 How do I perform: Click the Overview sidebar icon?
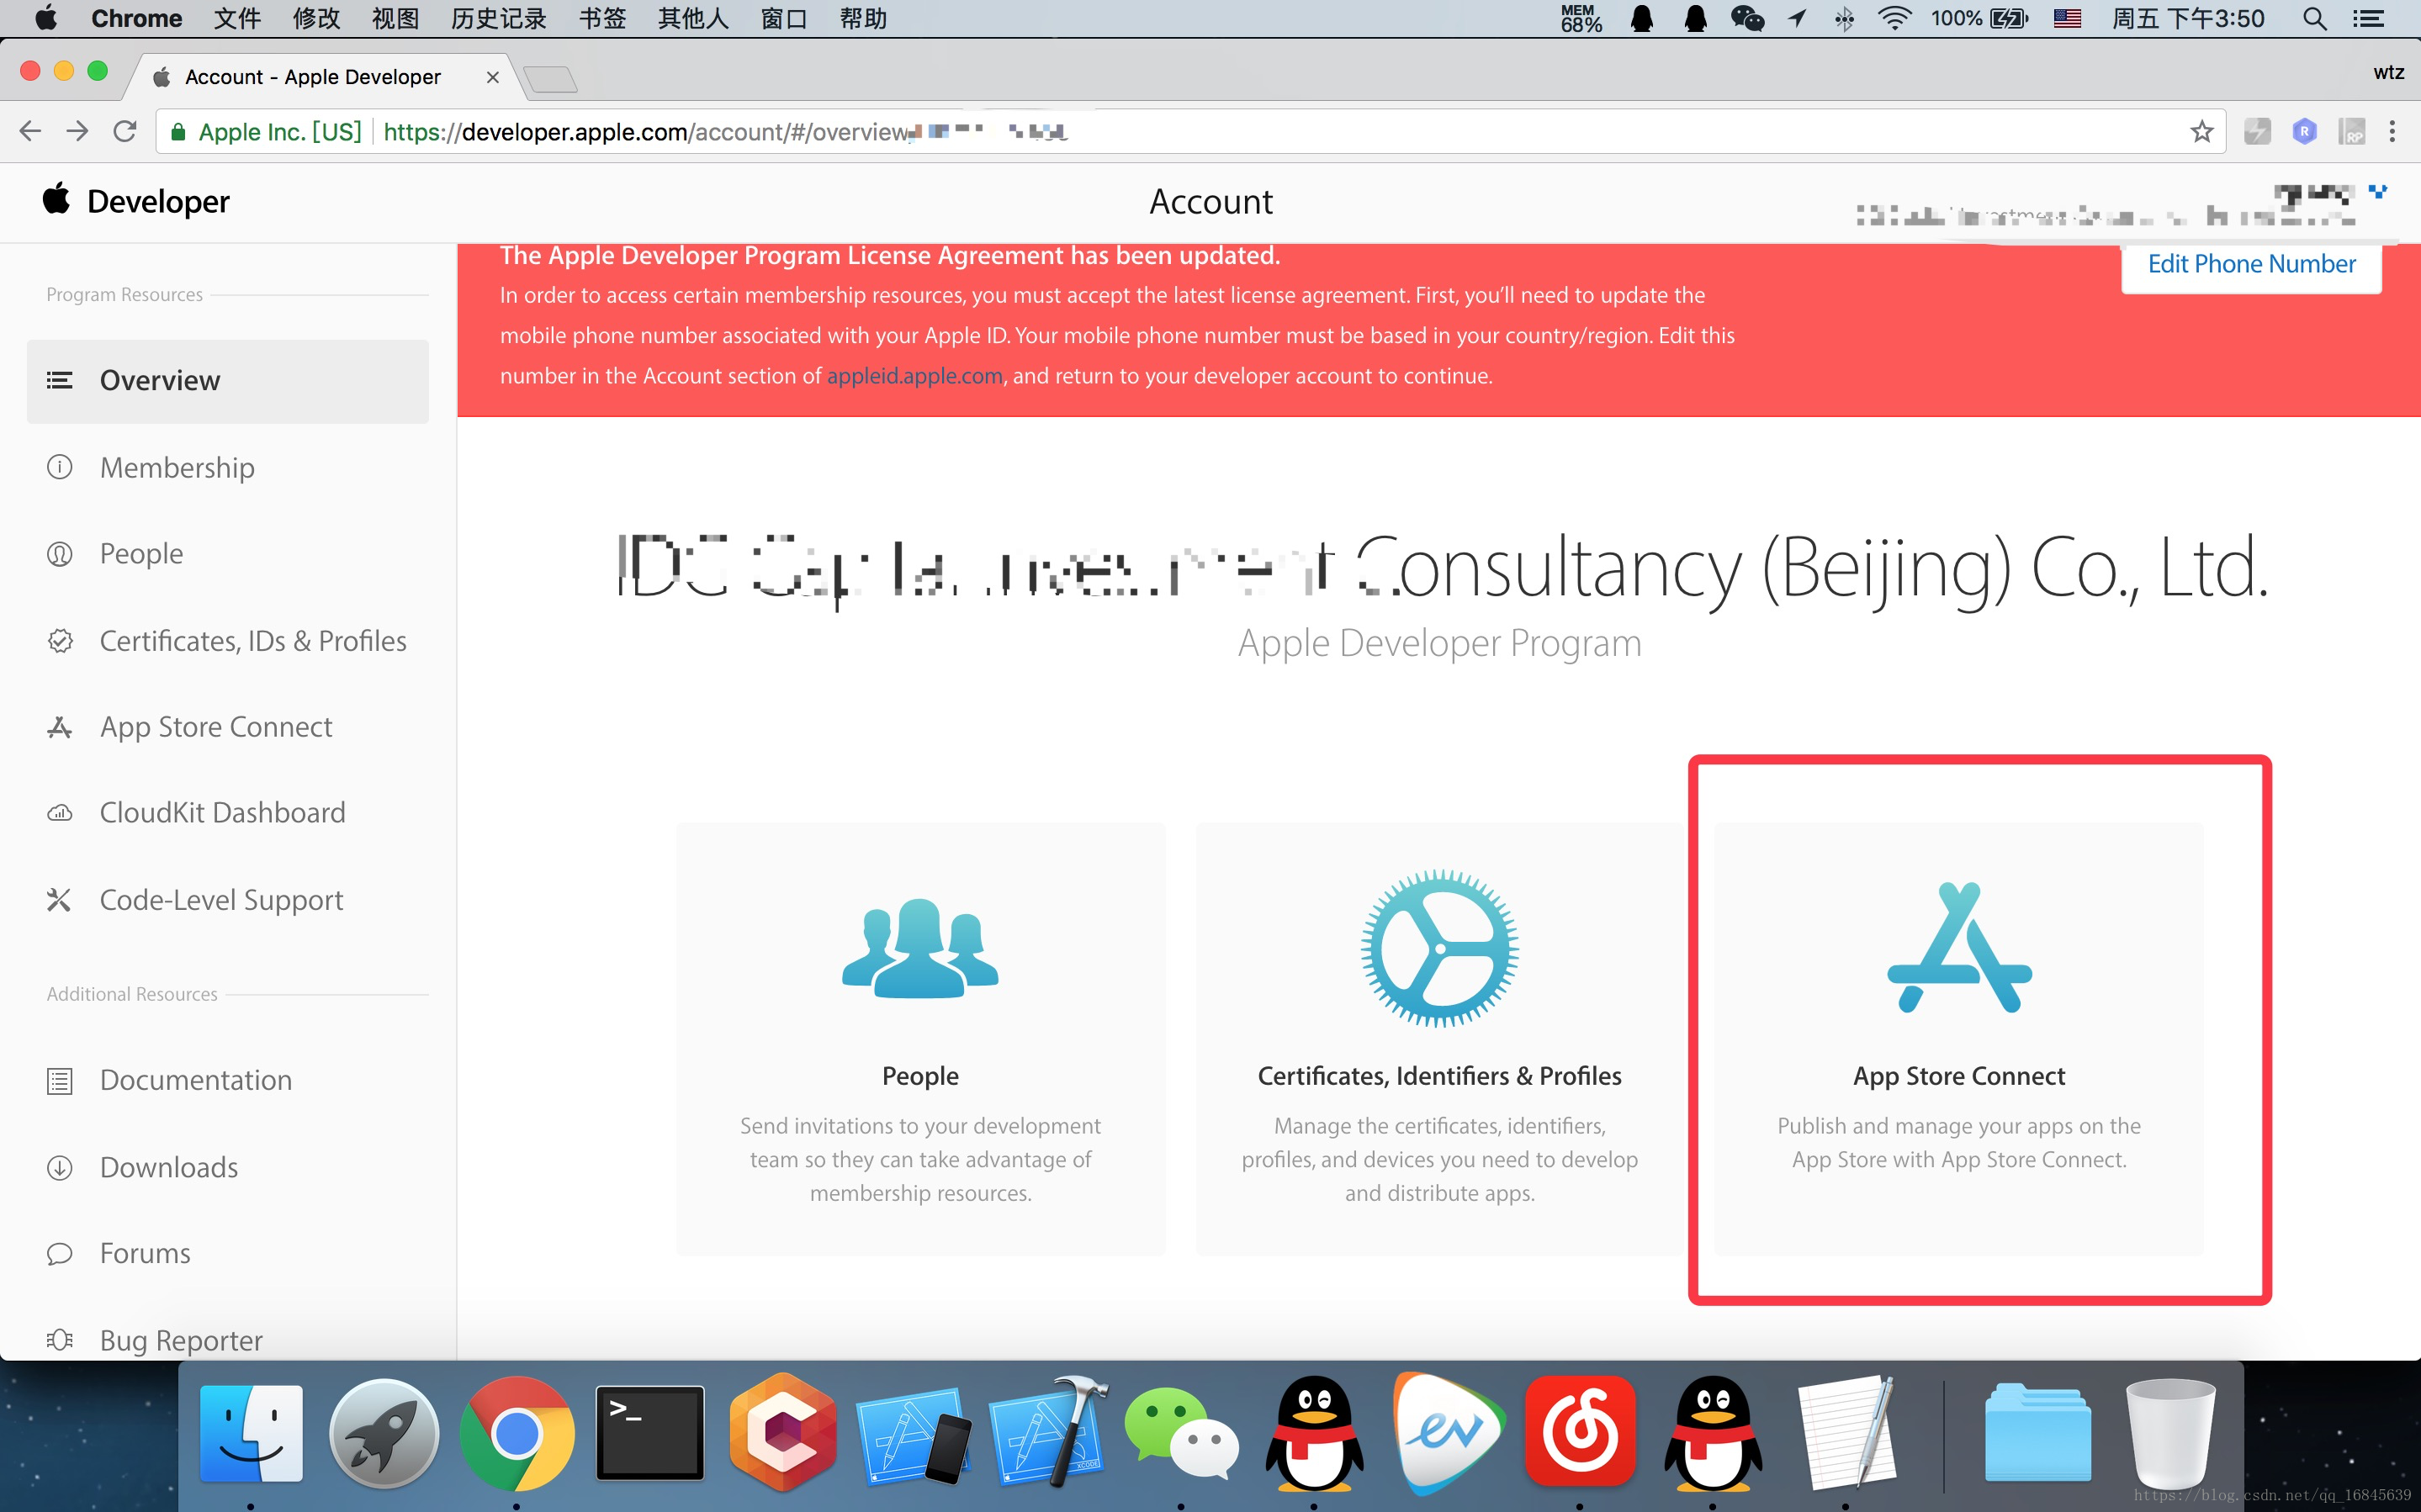[59, 380]
